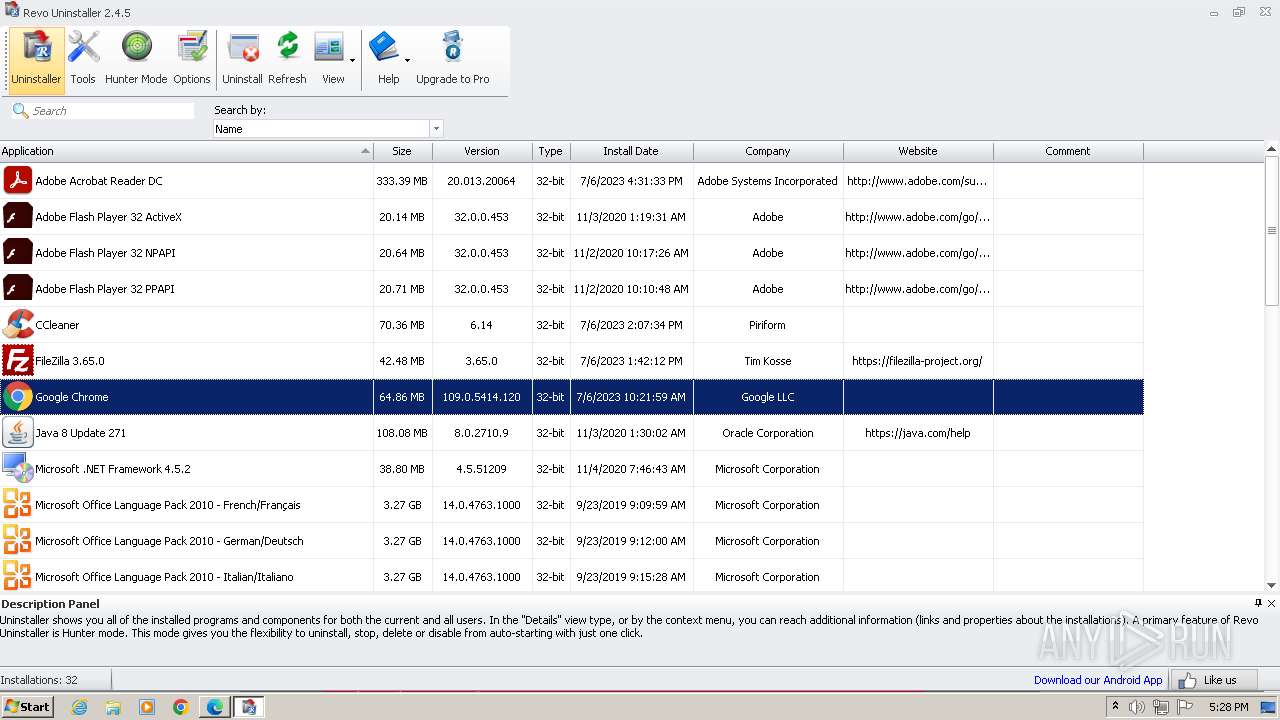Select Office Language Pack Italian icon
1280x720 pixels.
(x=17, y=577)
